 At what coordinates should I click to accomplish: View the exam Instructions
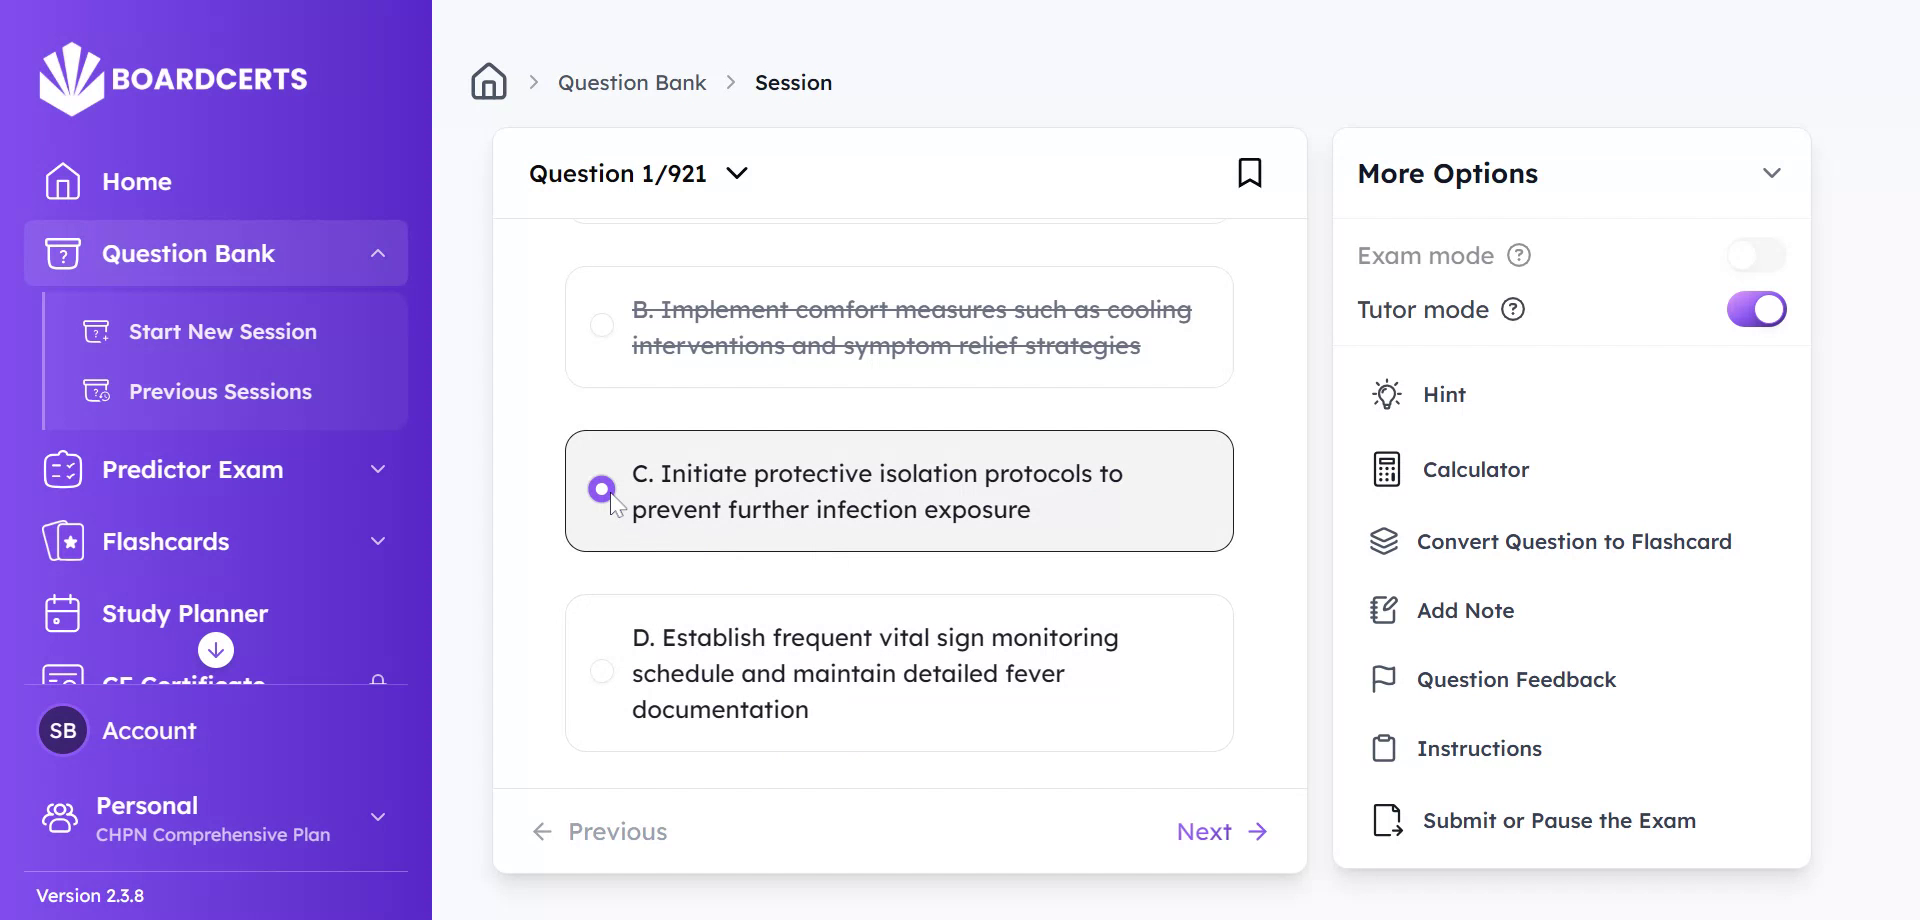[1479, 748]
